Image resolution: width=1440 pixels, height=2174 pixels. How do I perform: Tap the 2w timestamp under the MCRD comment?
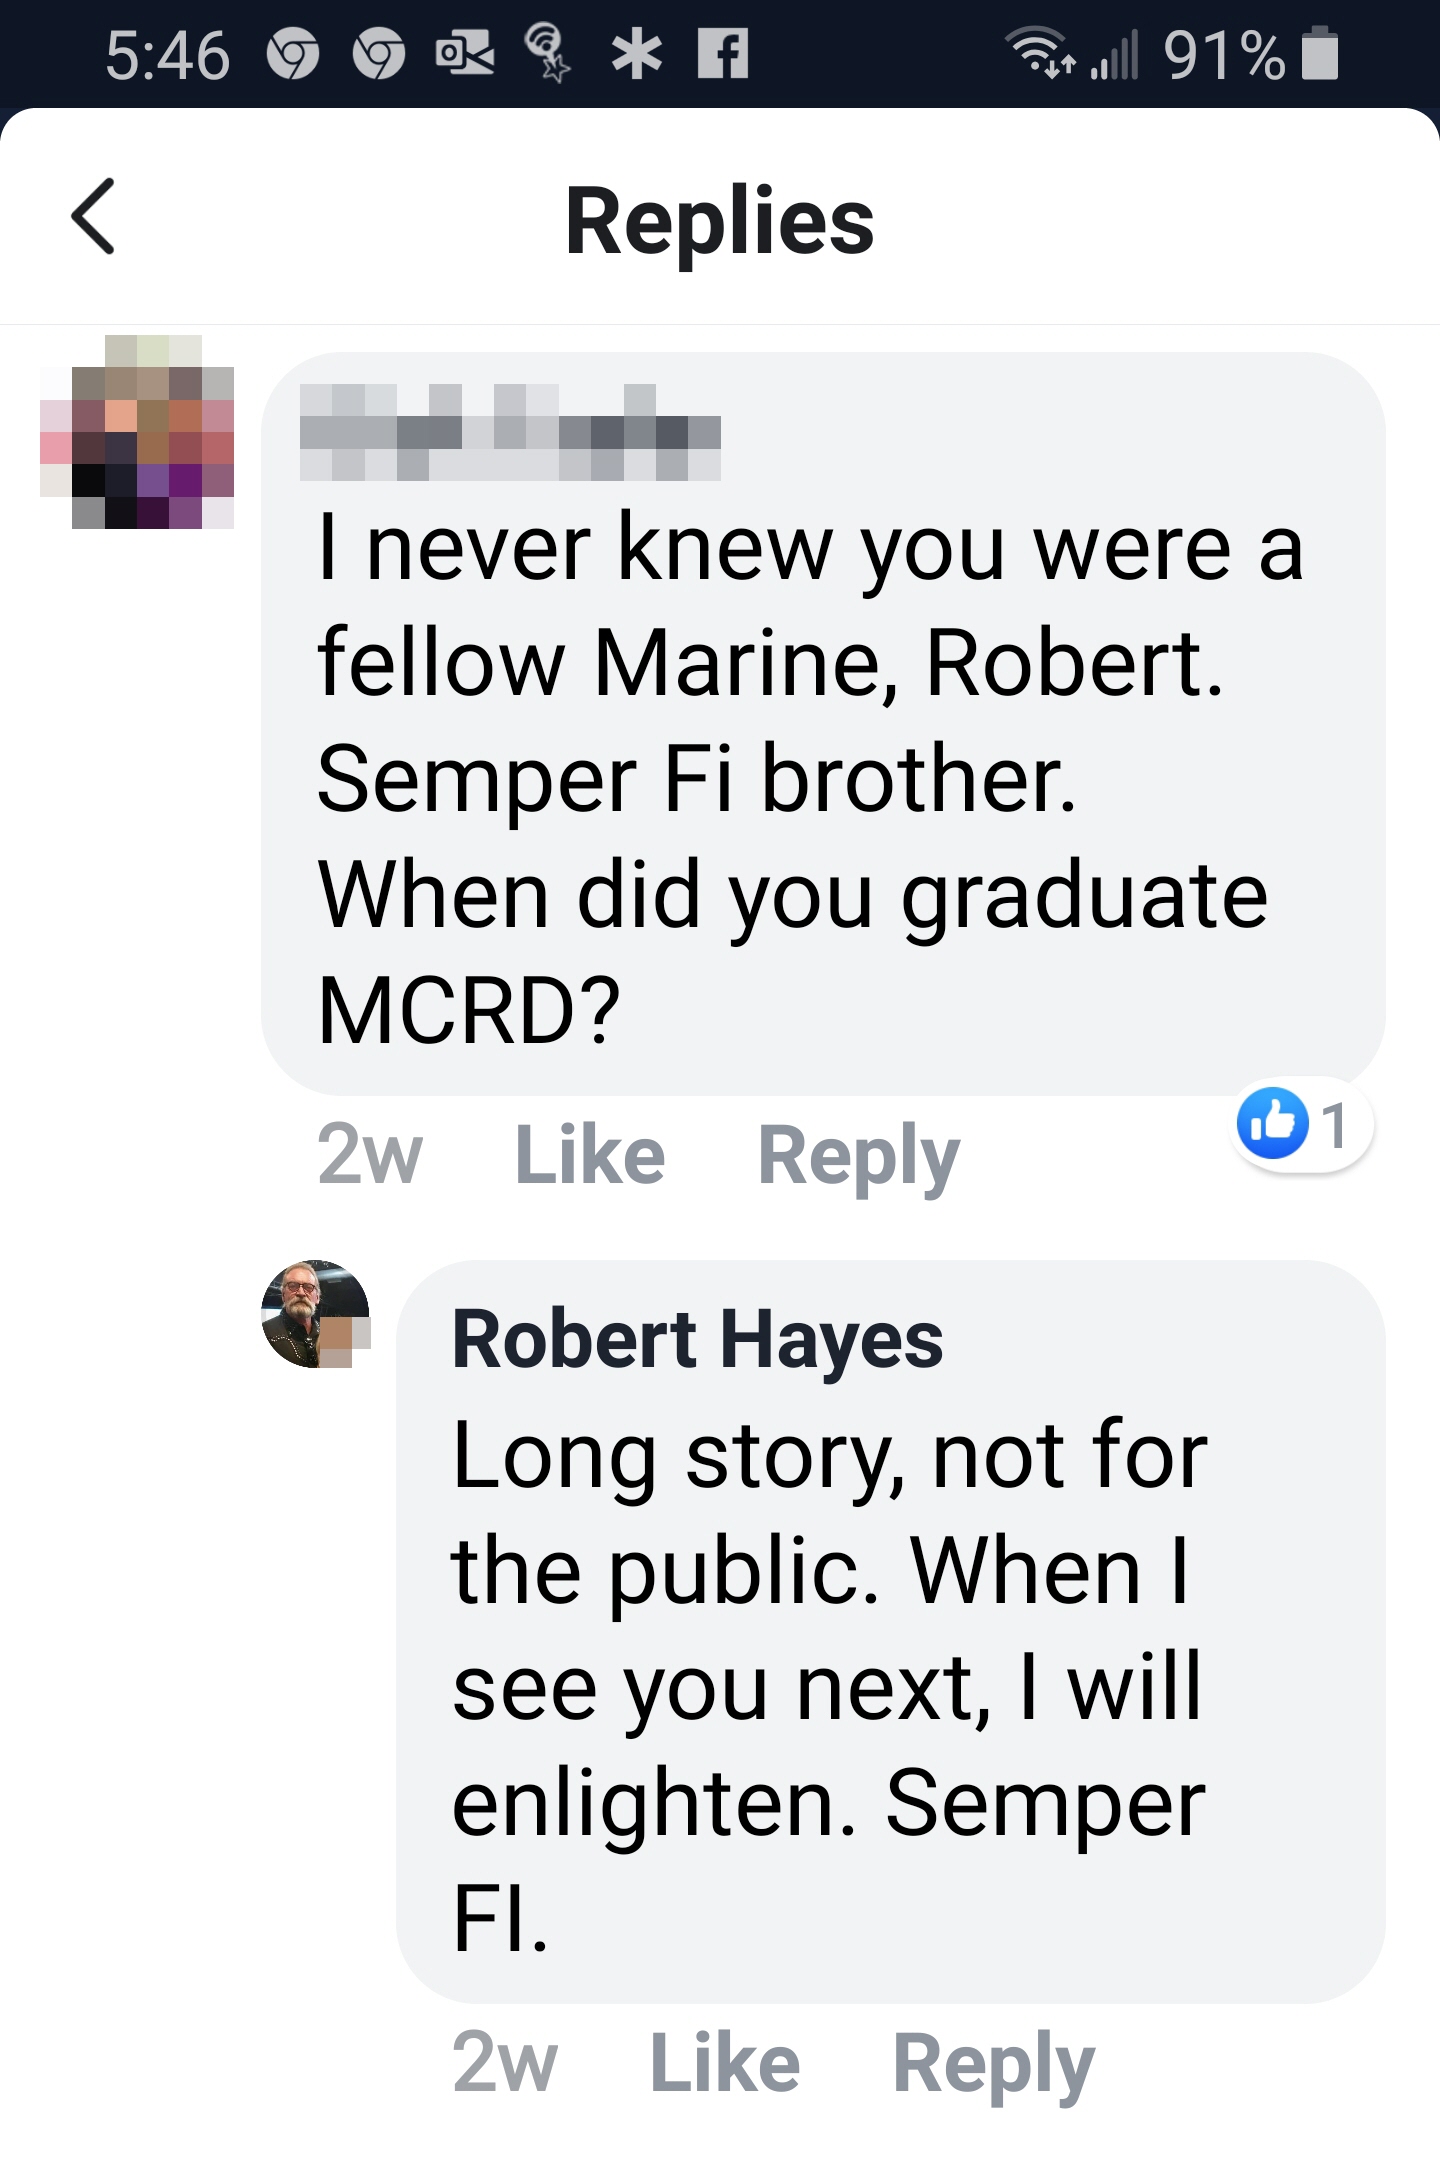click(369, 1156)
